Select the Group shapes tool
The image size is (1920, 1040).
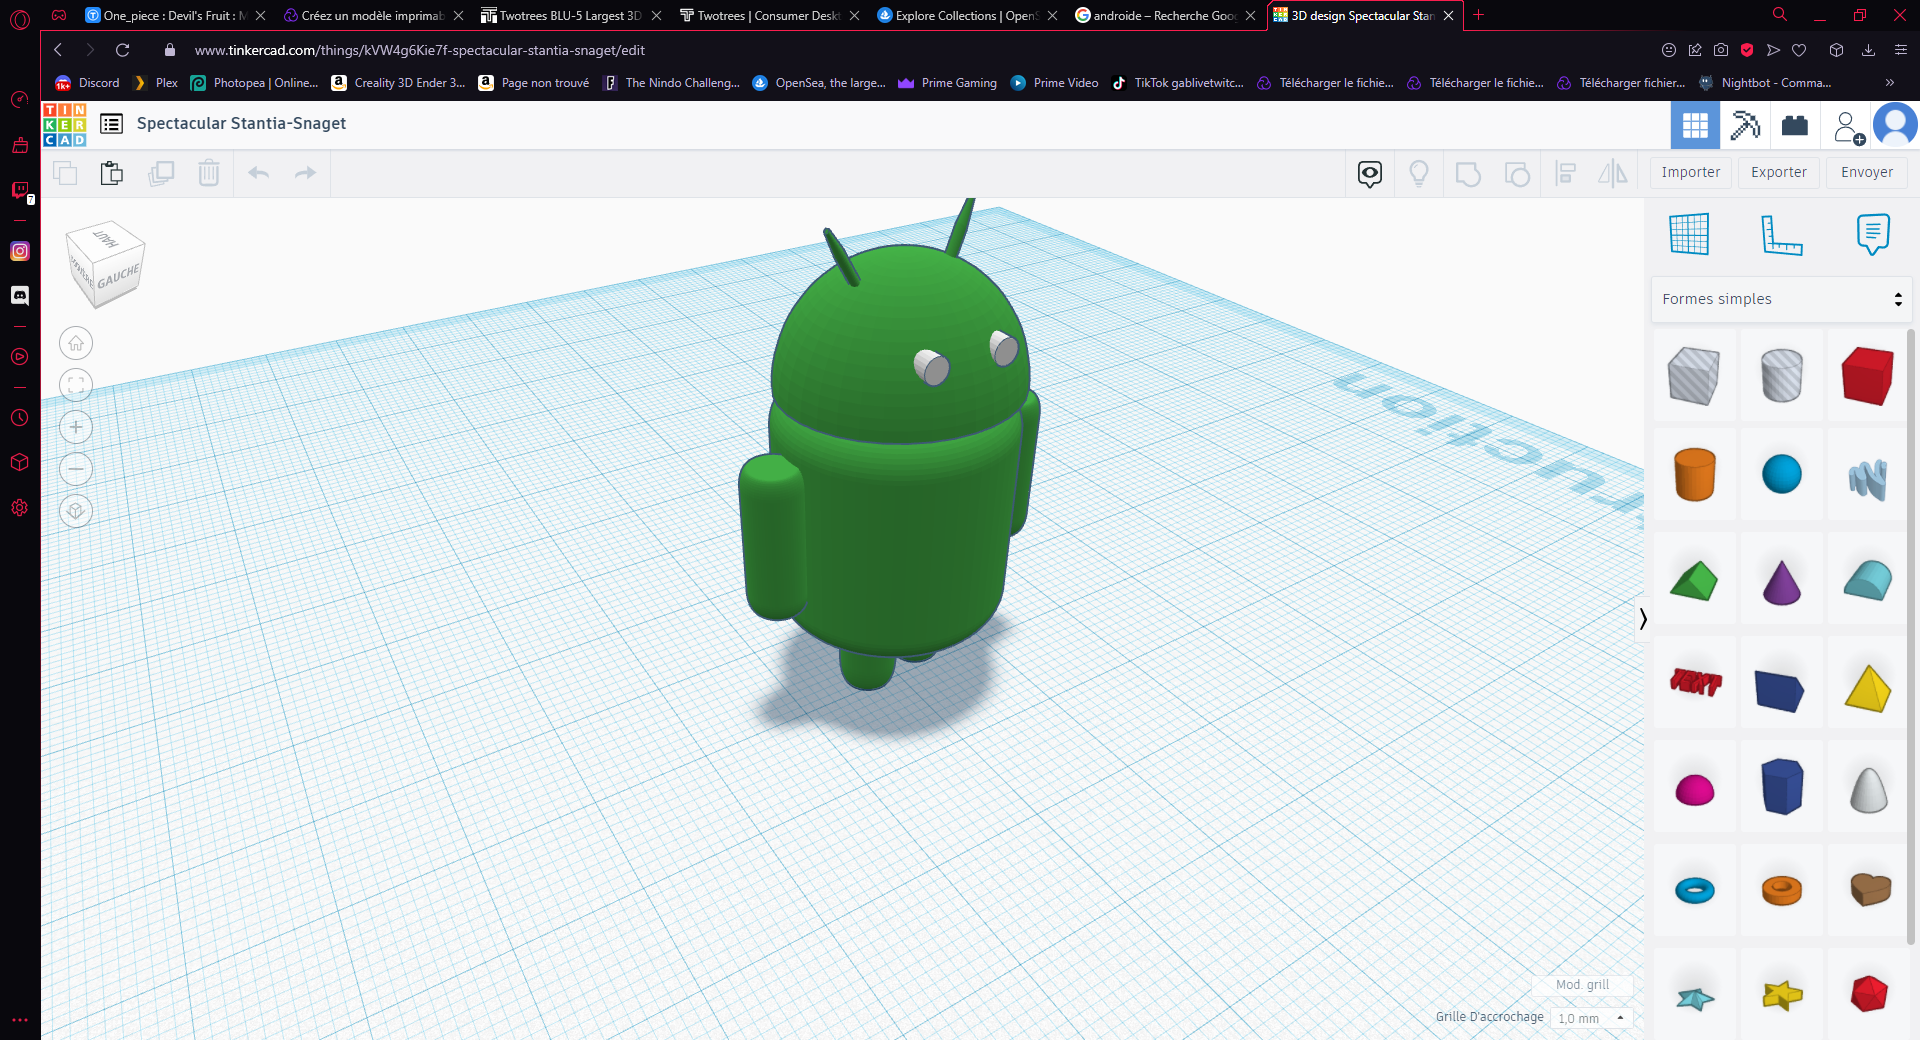[x=1468, y=173]
